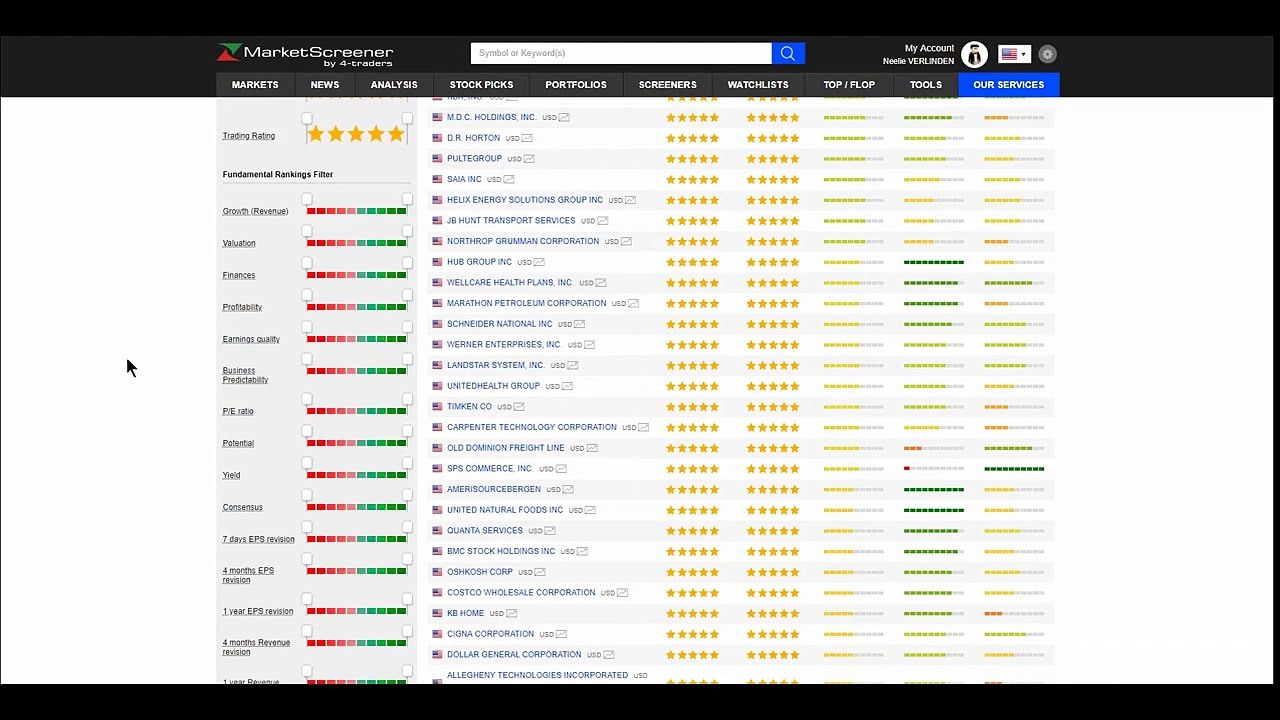Open the user avatar profile picture
Screen dimensions: 1280x720
[x=974, y=54]
